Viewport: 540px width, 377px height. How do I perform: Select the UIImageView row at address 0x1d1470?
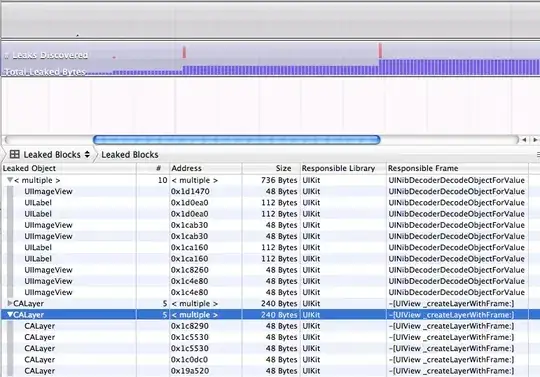[264, 191]
